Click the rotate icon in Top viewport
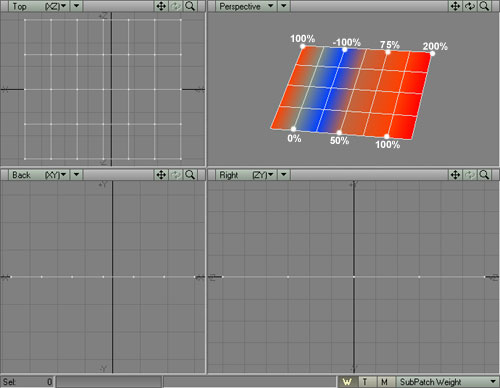The image size is (500, 388). pos(176,6)
